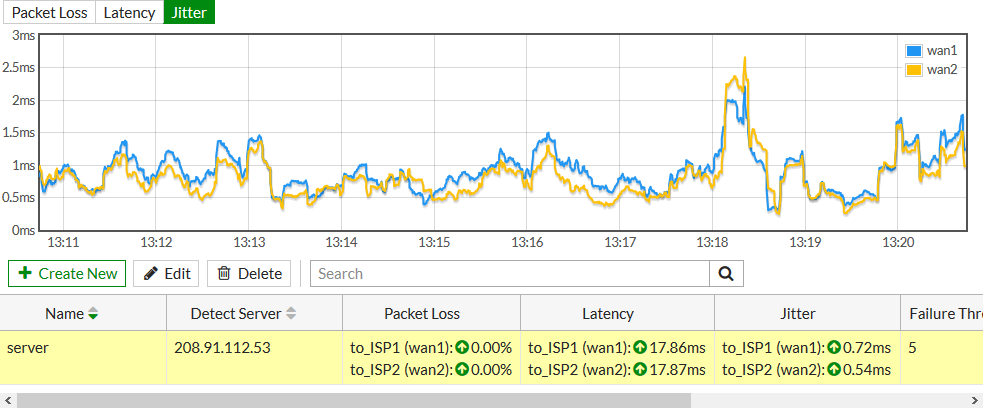Viewport: 983px width, 408px height.
Task: Click wan1 packet loss green up-arrow status icon
Action: pyautogui.click(x=463, y=348)
